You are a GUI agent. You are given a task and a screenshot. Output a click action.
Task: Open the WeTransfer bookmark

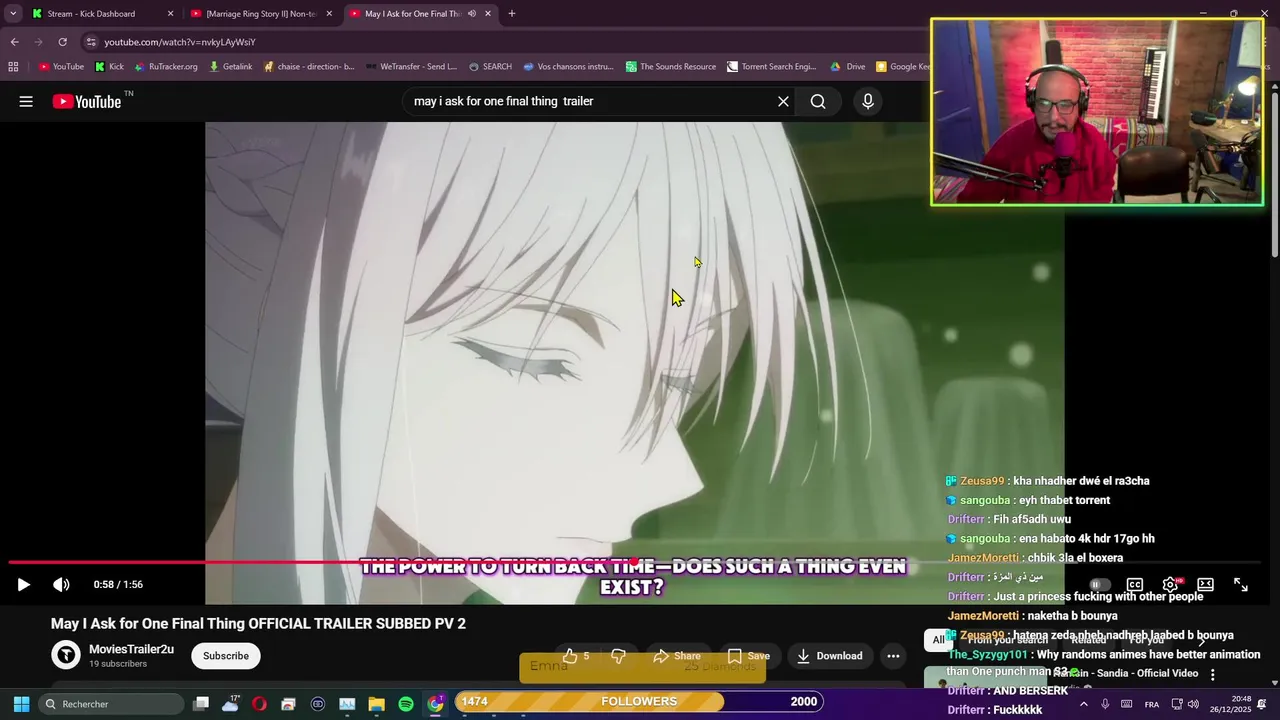tap(411, 67)
